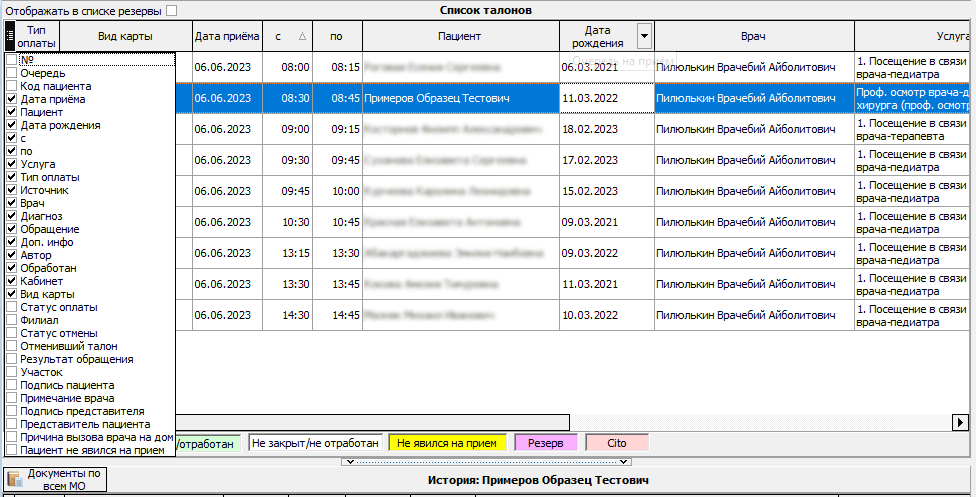This screenshot has height=497, width=976.
Task: Enable 'Отображать в списке резервы' checkbox
Action: pos(172,10)
